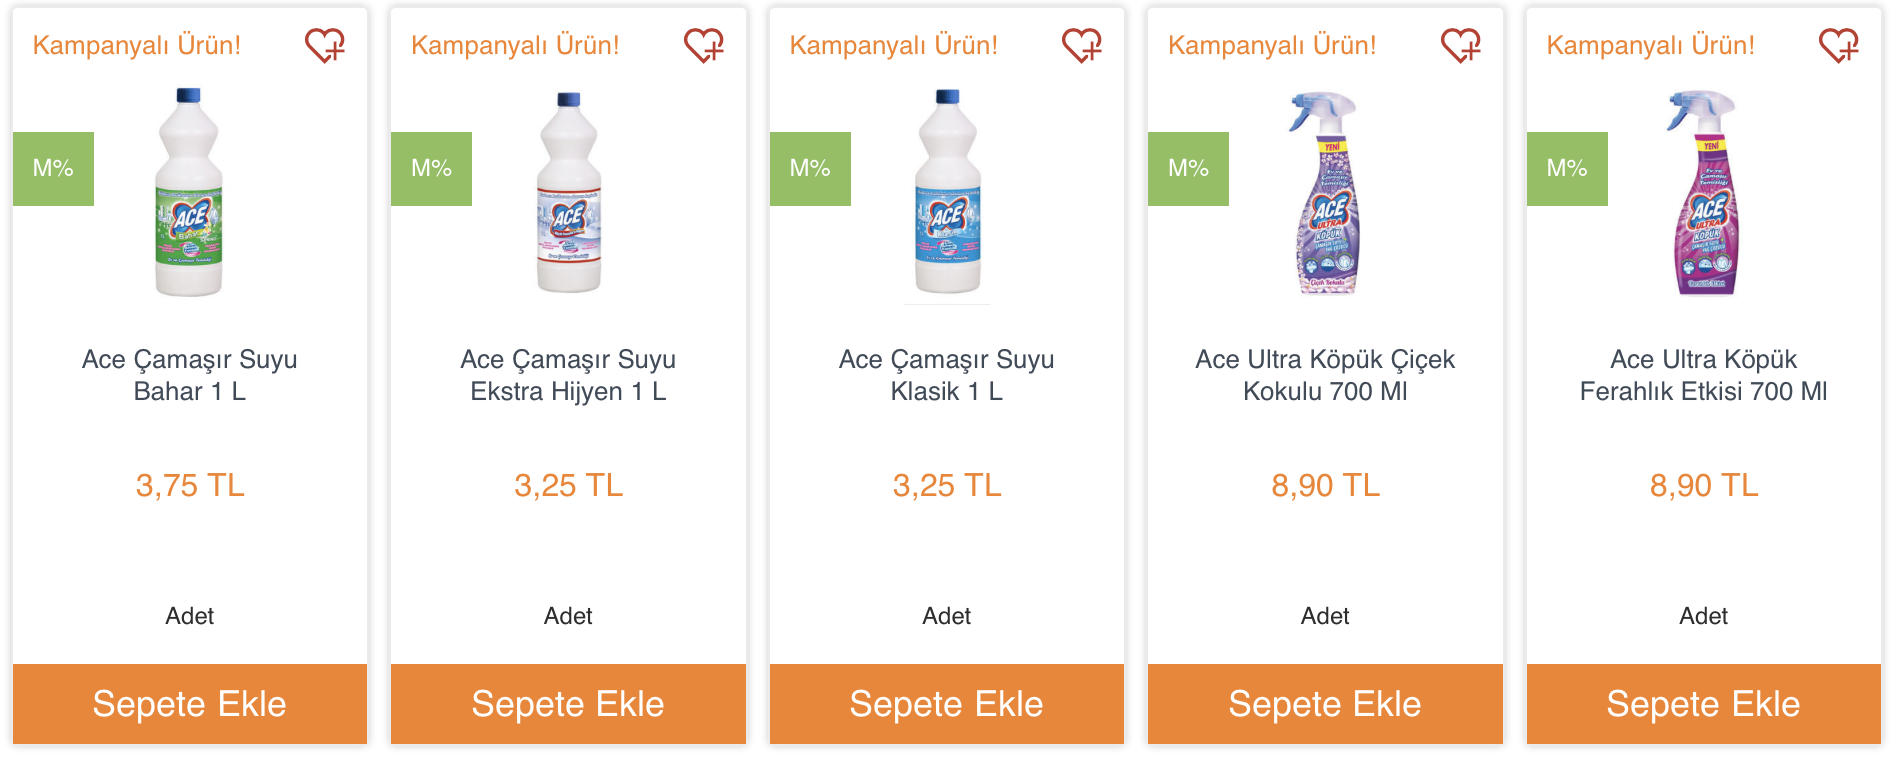Image resolution: width=1904 pixels, height=758 pixels.
Task: Add Ferahlık Etkisi 700 Ml to cart
Action: tap(1704, 704)
